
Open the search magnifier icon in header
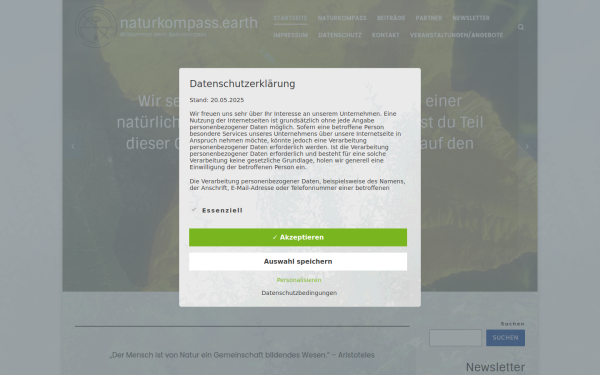[521, 27]
